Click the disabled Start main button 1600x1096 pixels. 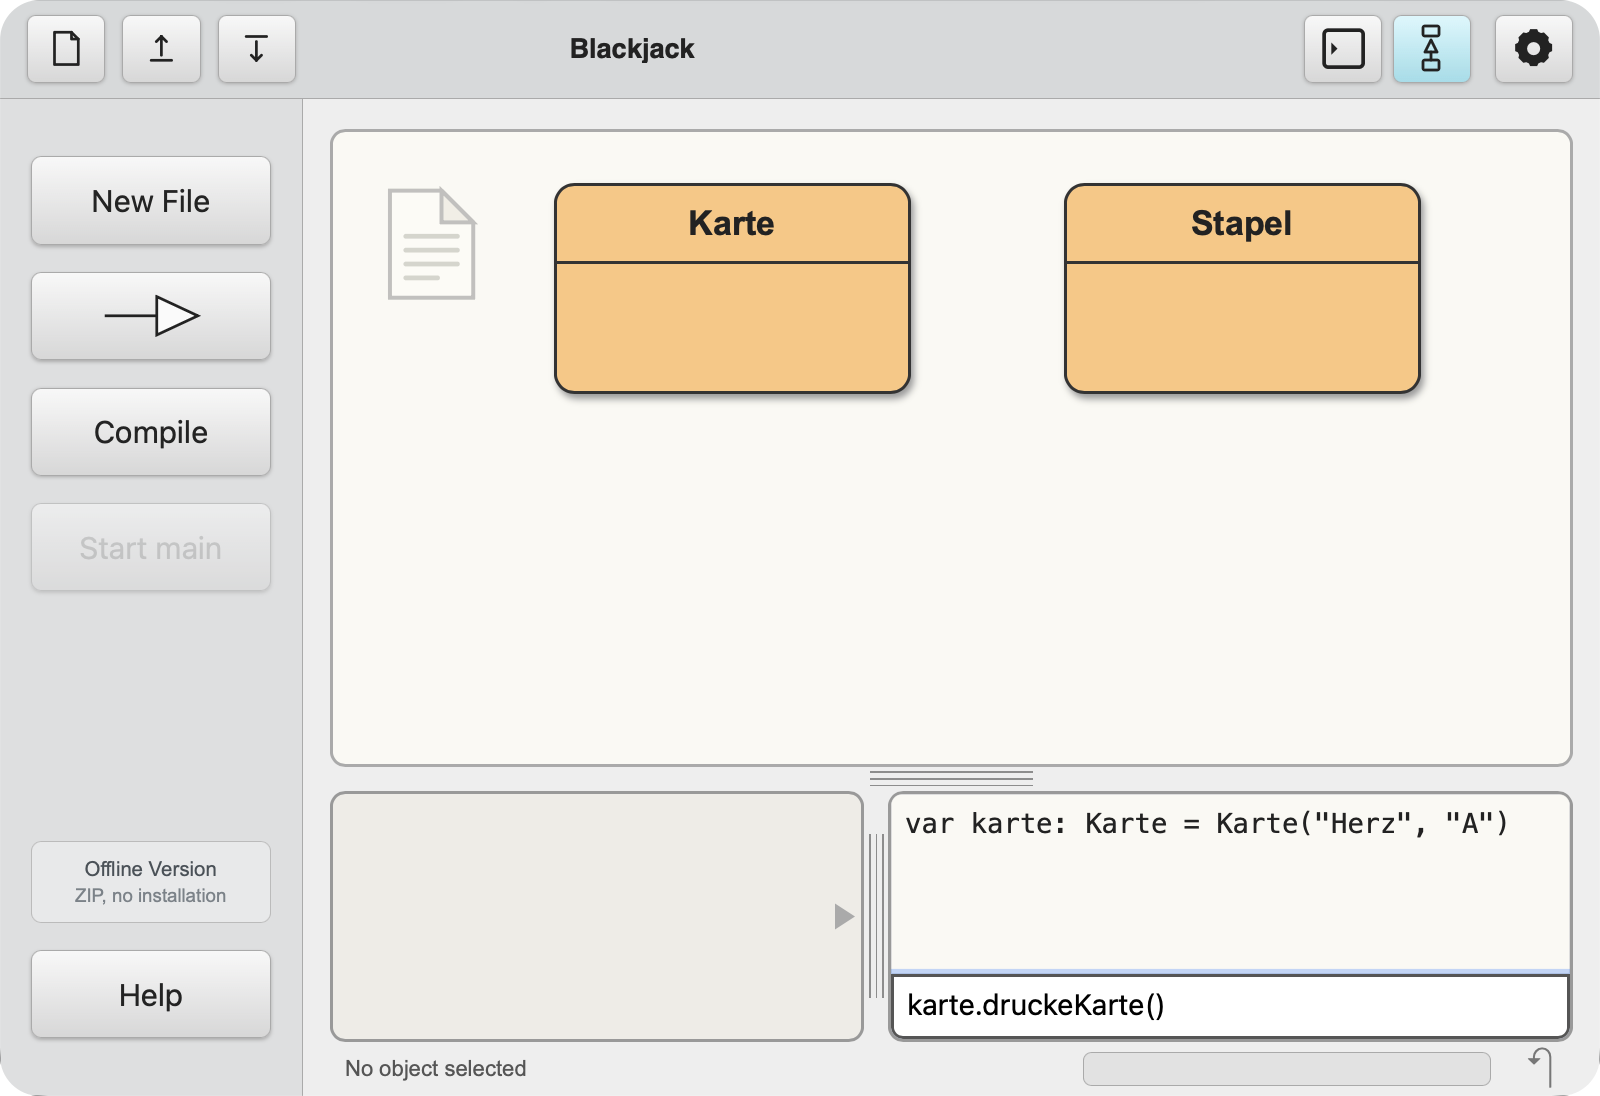(151, 547)
